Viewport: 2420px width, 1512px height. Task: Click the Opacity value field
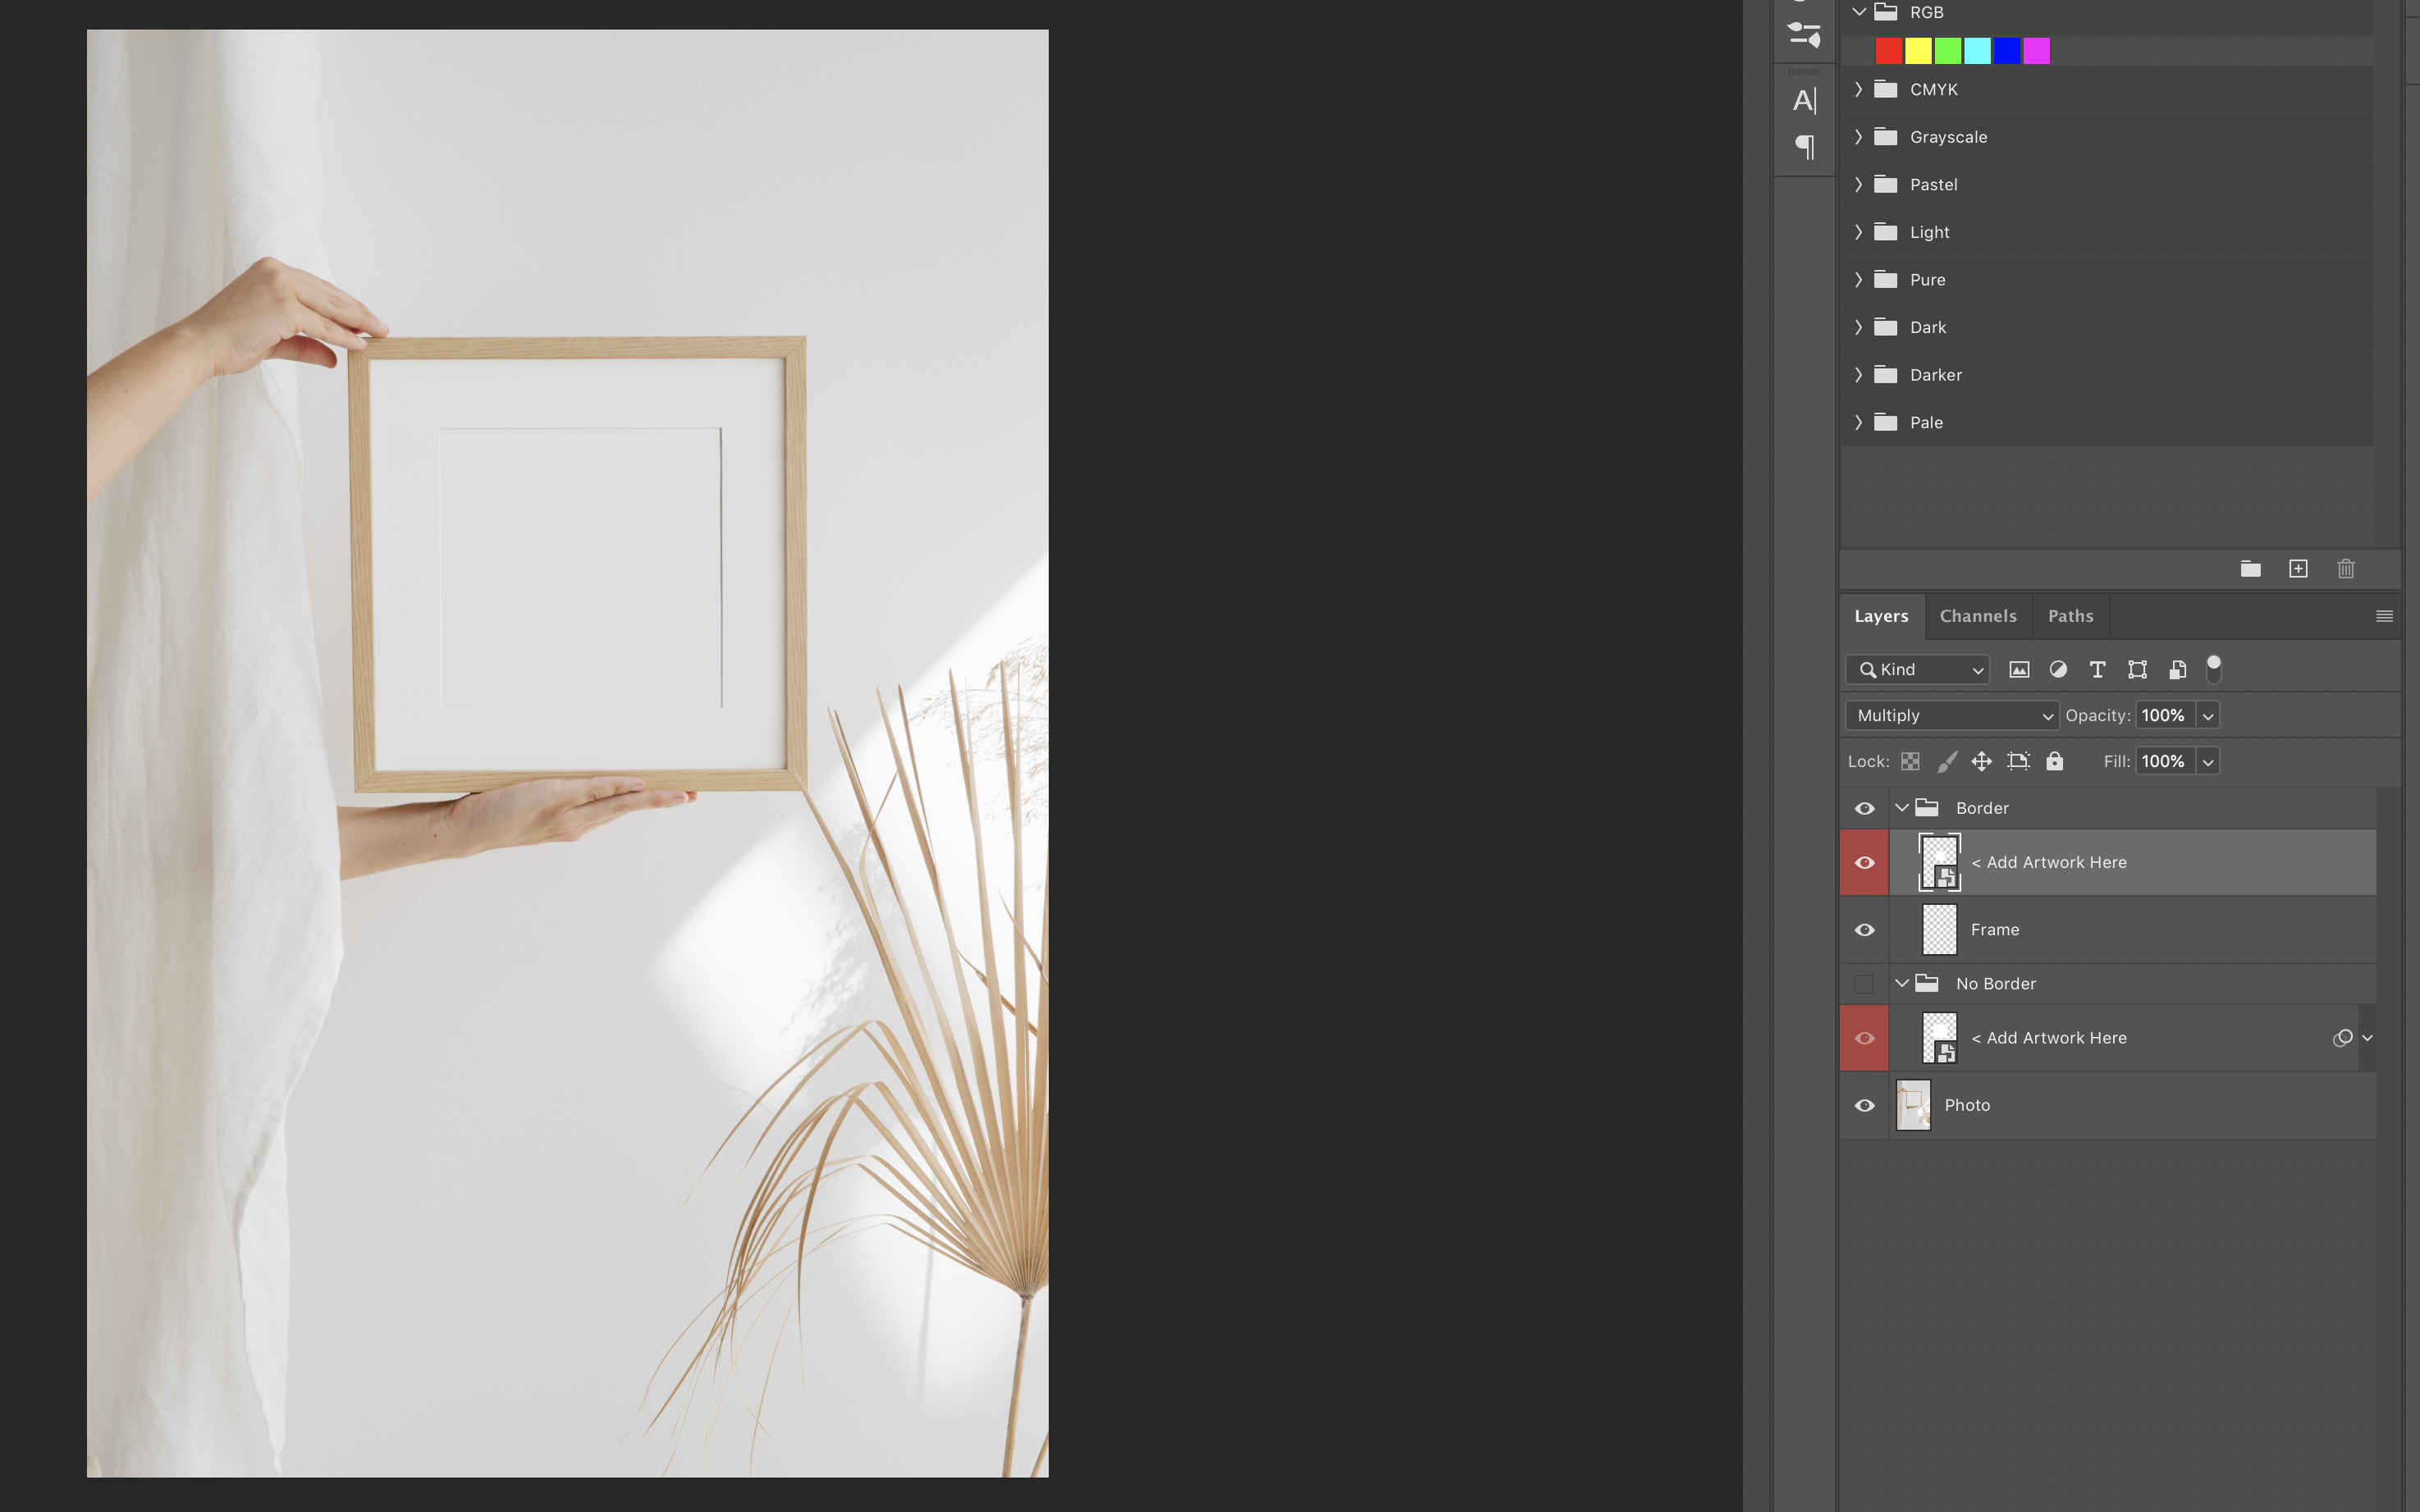tap(2163, 716)
